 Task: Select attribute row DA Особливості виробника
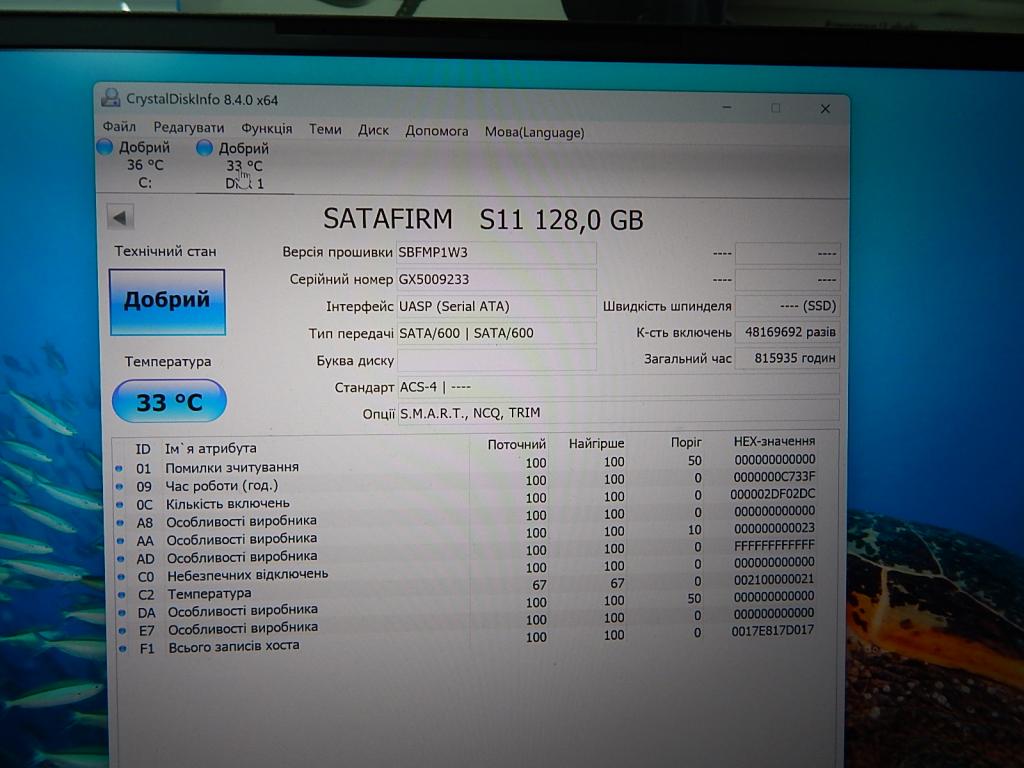click(x=465, y=605)
